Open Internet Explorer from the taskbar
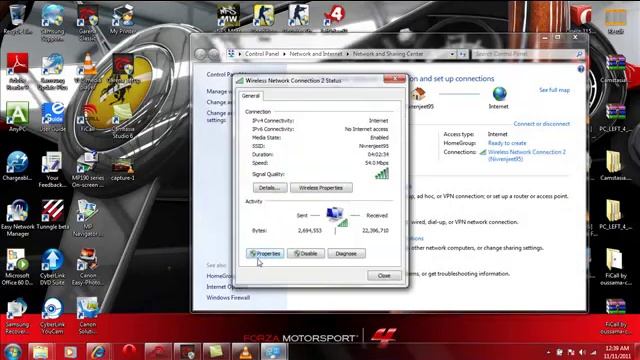 pos(98,351)
